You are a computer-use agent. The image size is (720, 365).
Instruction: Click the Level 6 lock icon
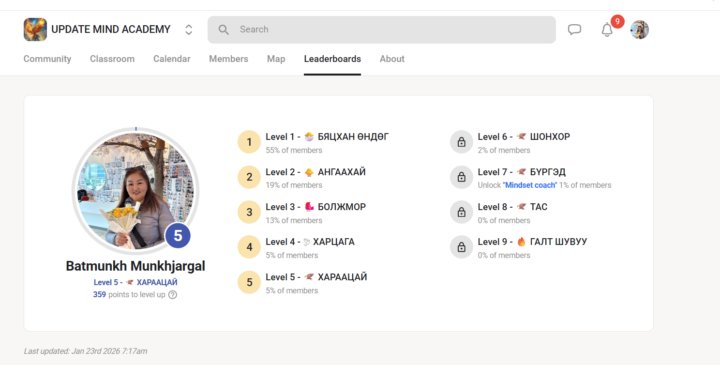click(x=461, y=142)
